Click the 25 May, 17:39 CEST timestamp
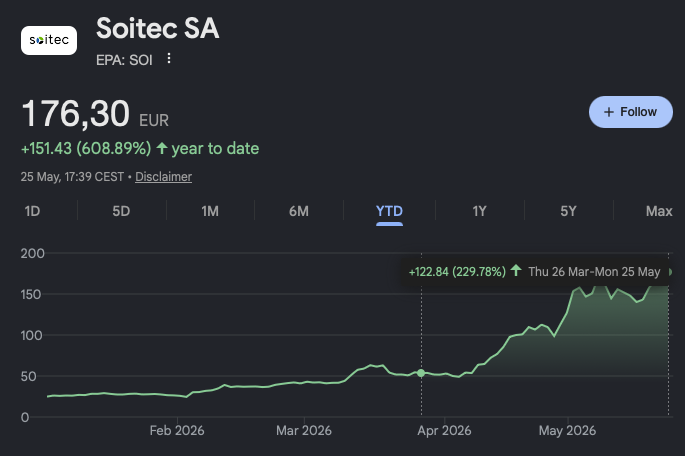Screen dimensions: 685x456 point(72,176)
